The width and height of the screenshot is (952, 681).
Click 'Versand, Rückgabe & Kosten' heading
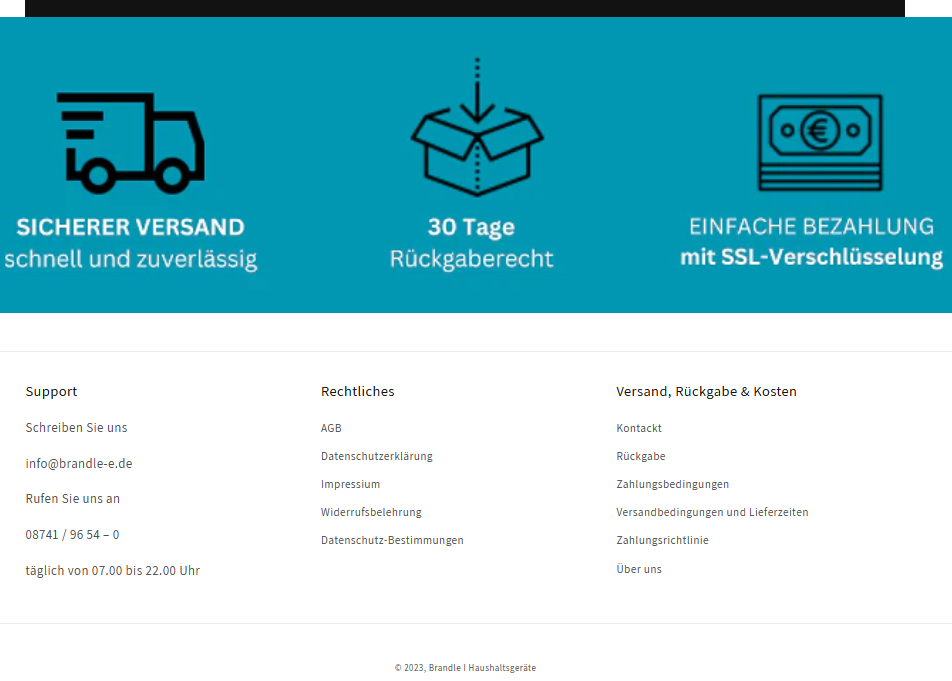pyautogui.click(x=706, y=391)
